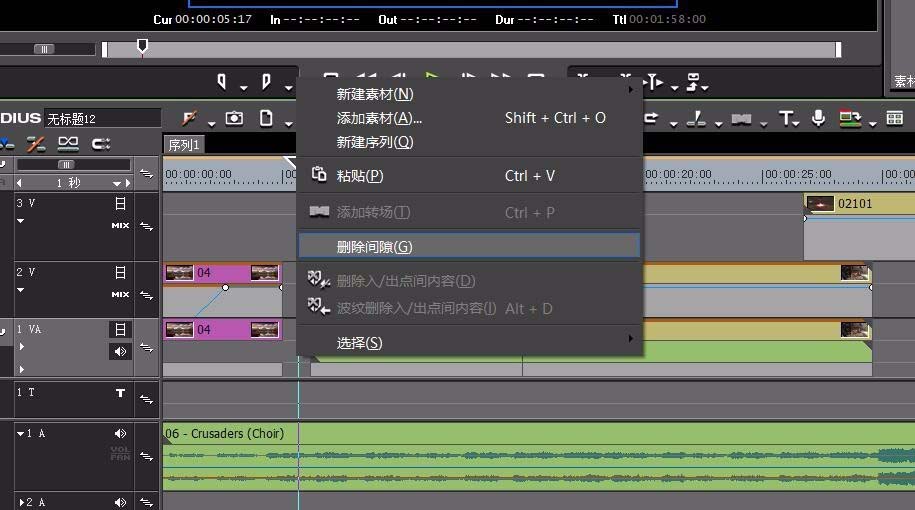Click the grid layout icon at the toolbar's right end
Image resolution: width=915 pixels, height=510 pixels.
click(895, 118)
